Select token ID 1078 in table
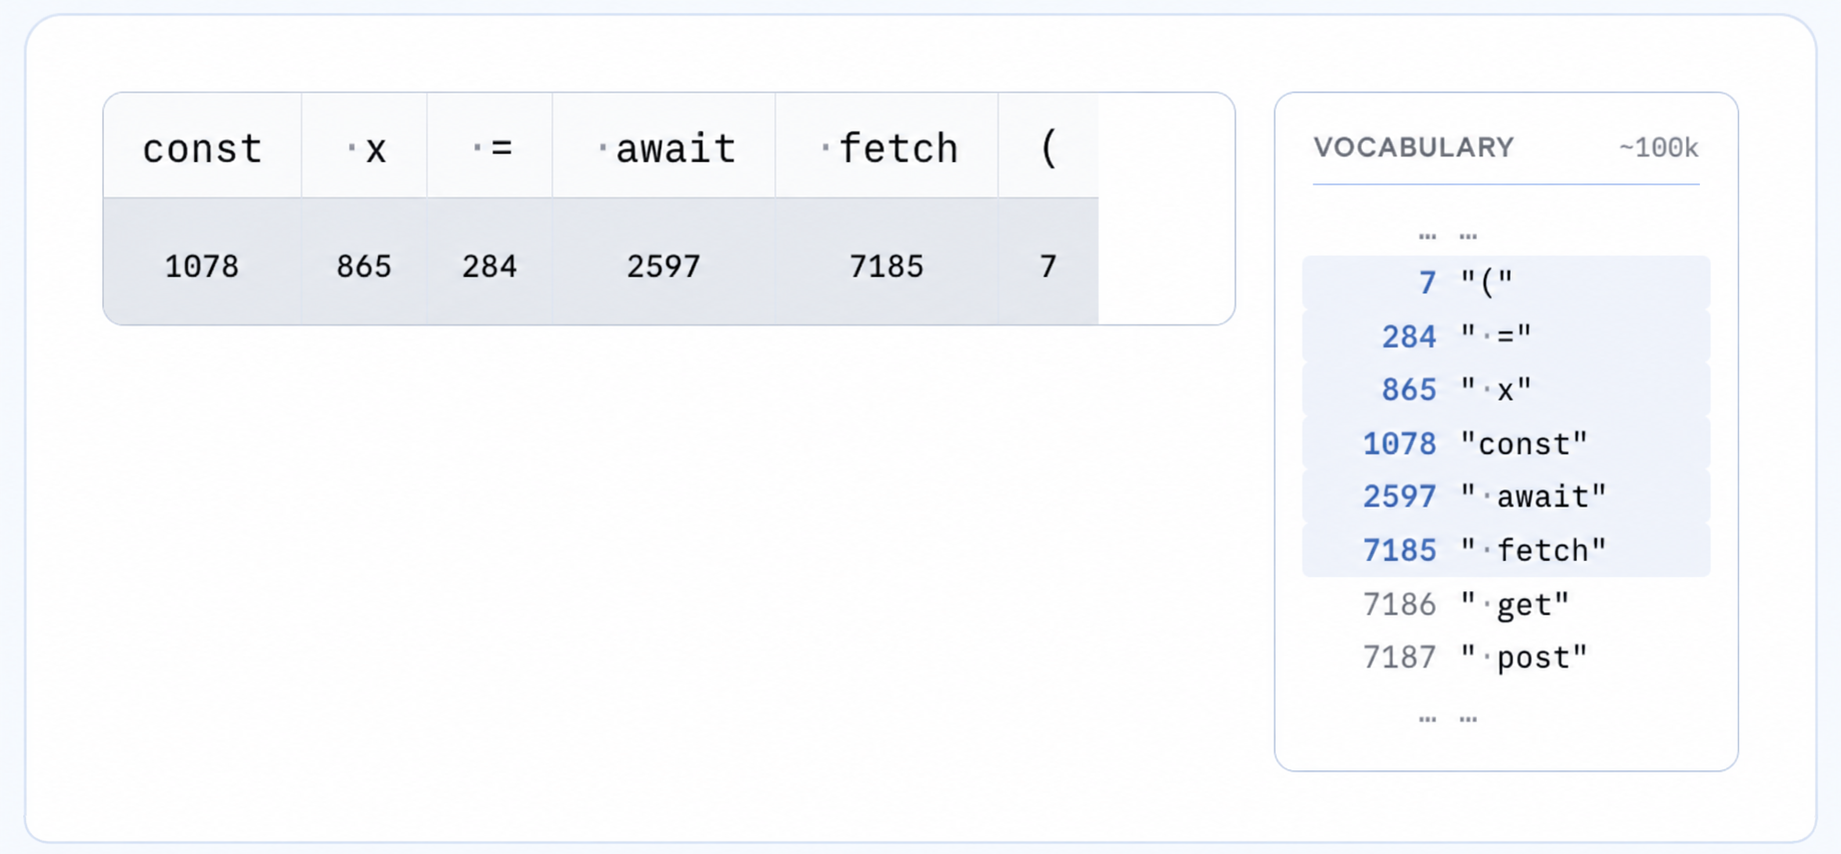Screen dimensions: 1841x854 202,266
